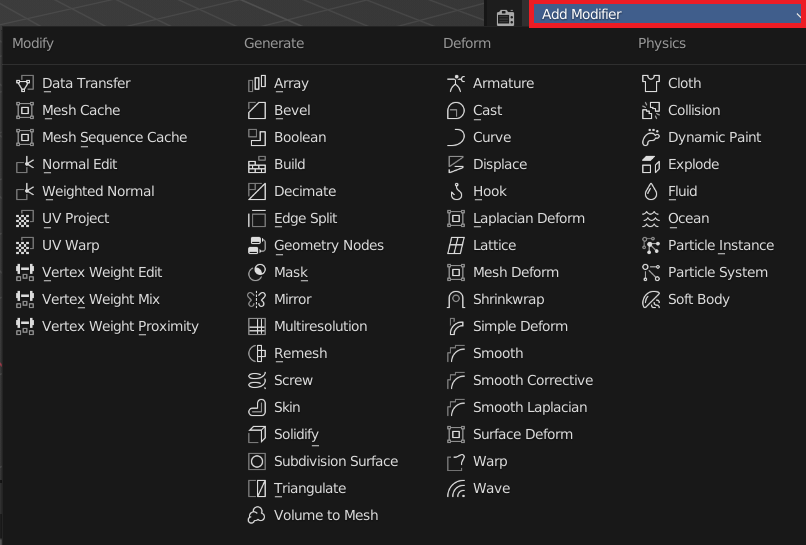Select the Weighted Normal entry
Image resolution: width=806 pixels, height=545 pixels.
click(98, 192)
